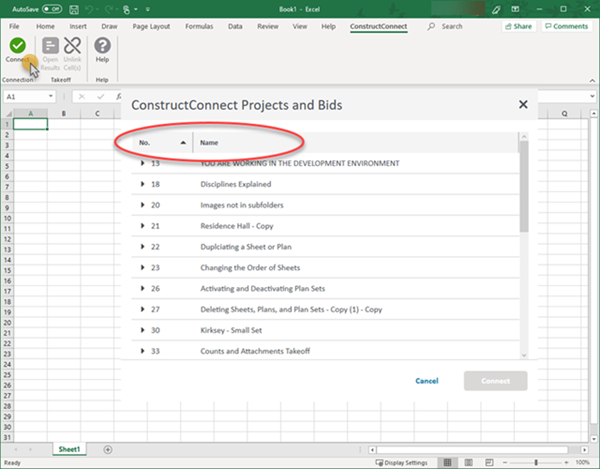The image size is (600, 469).
Task: Select the Formulas tab
Action: [199, 26]
